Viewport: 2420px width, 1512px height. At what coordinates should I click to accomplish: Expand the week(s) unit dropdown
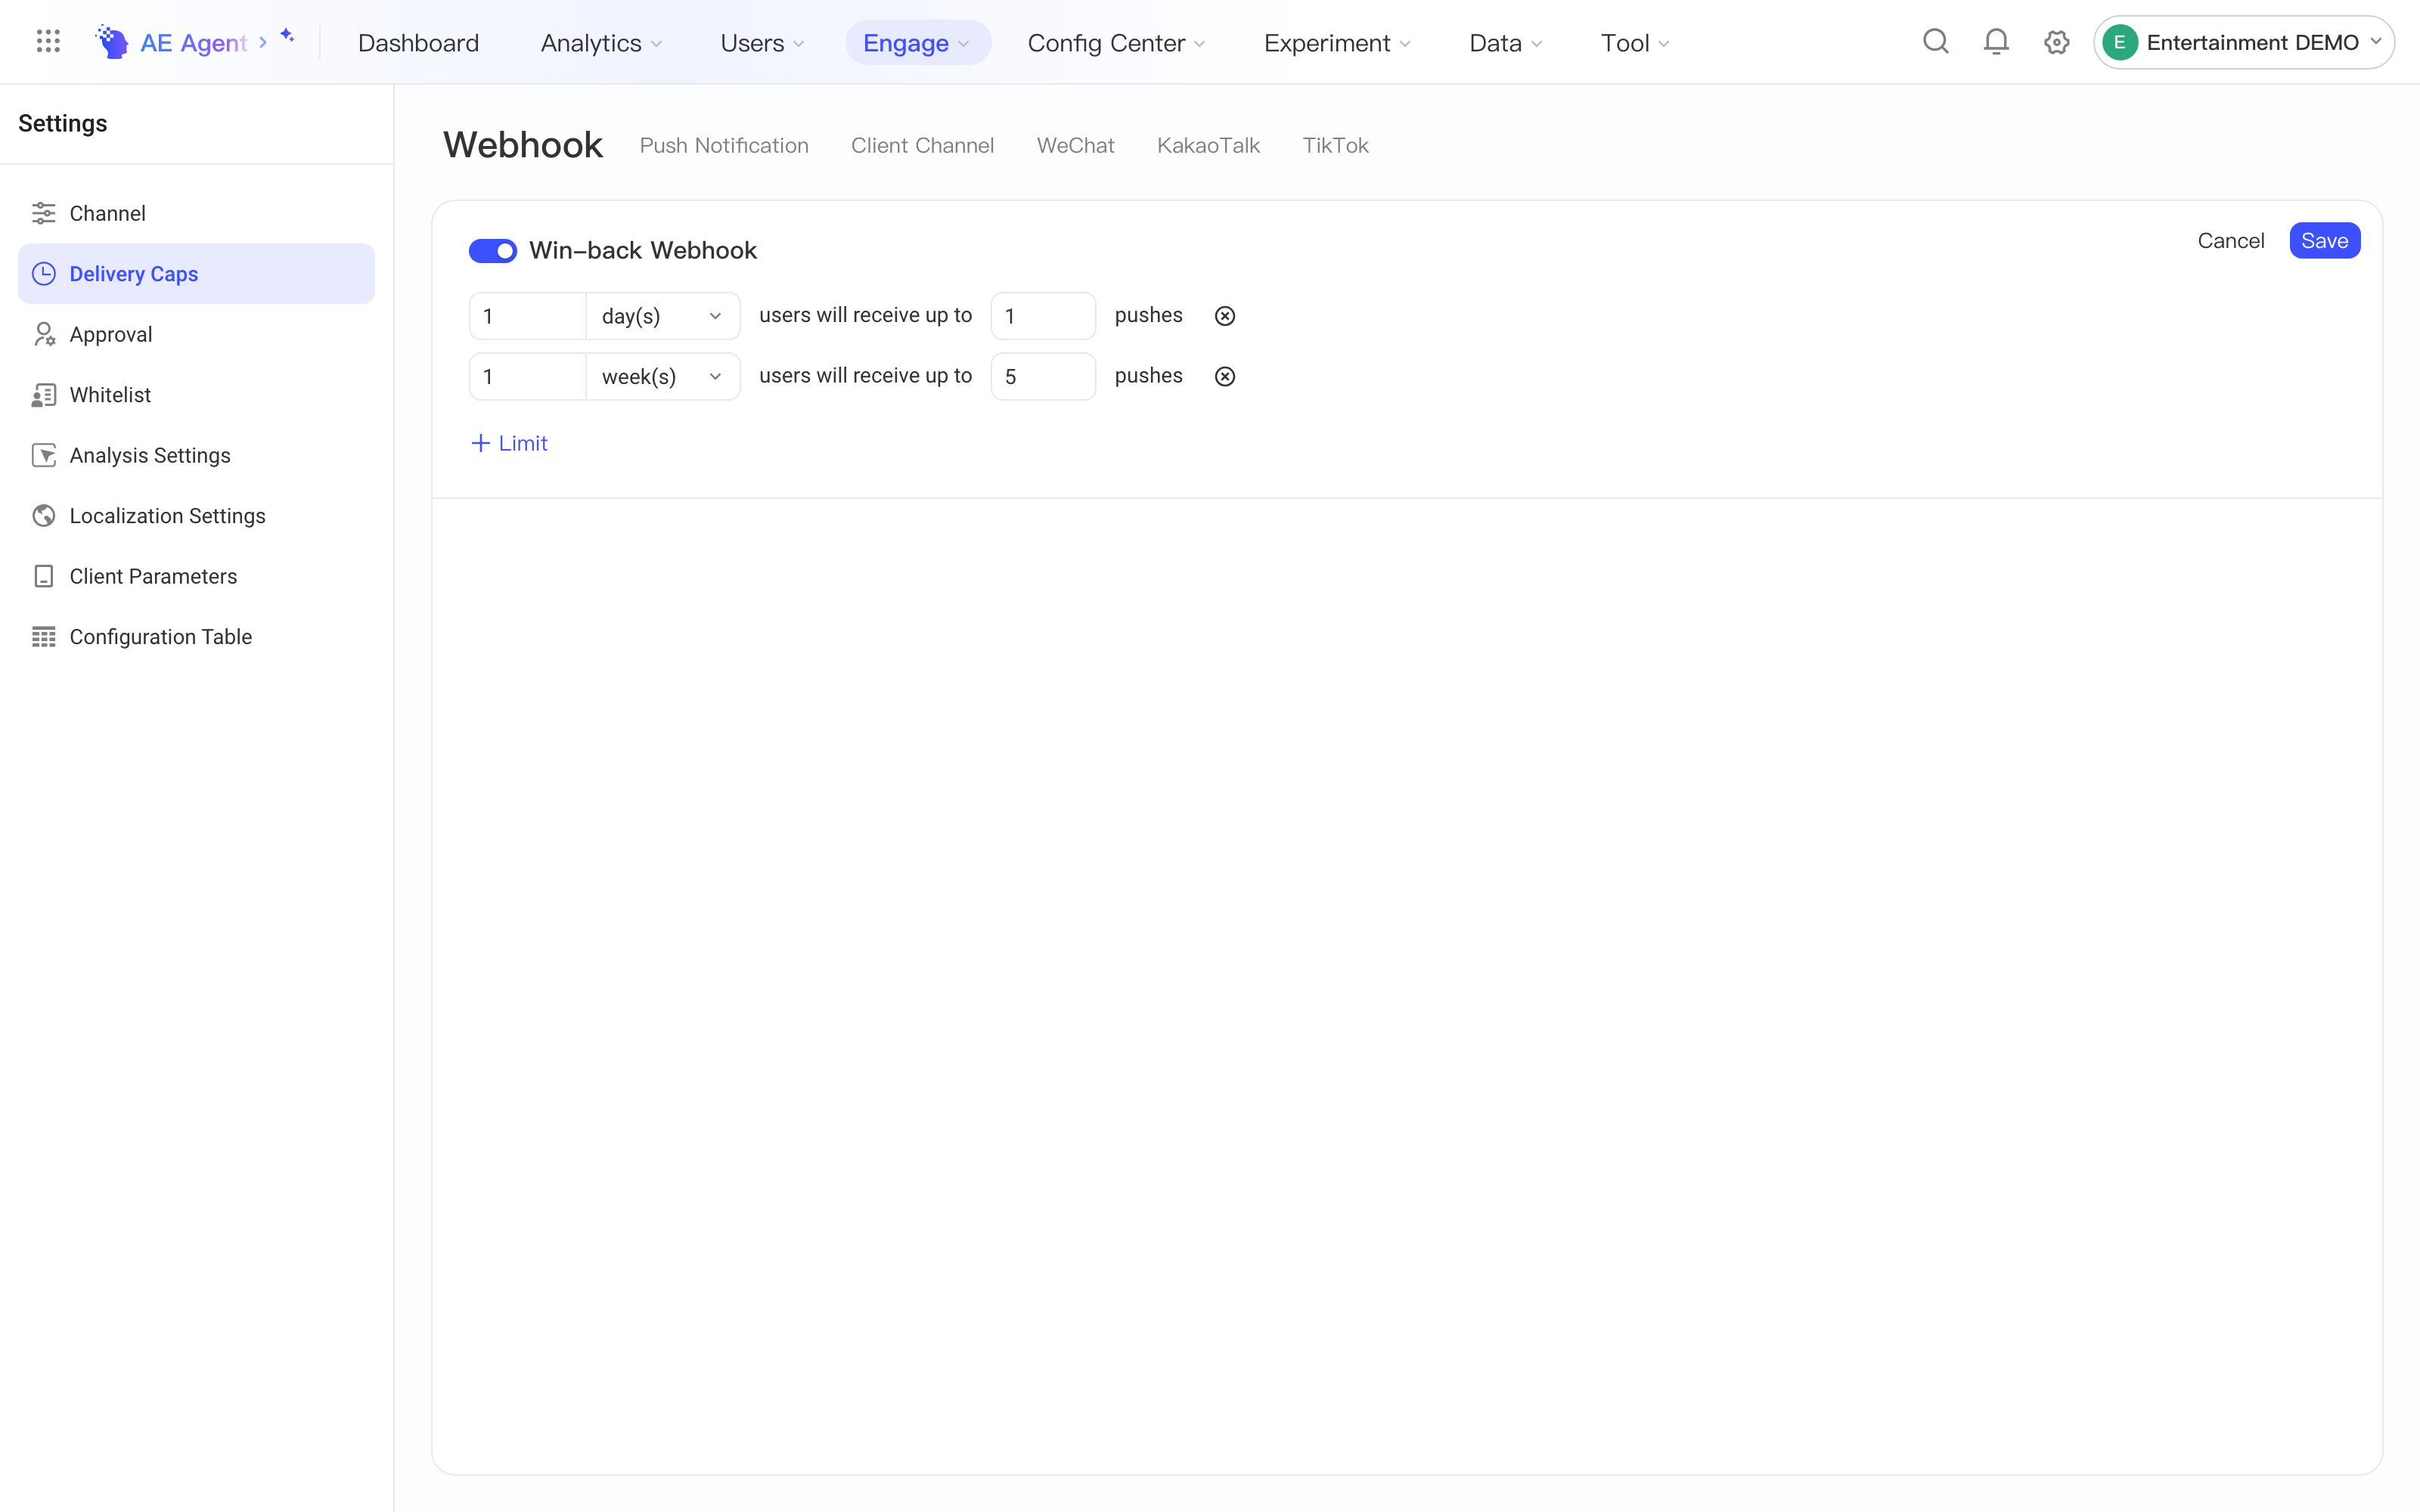coord(662,377)
